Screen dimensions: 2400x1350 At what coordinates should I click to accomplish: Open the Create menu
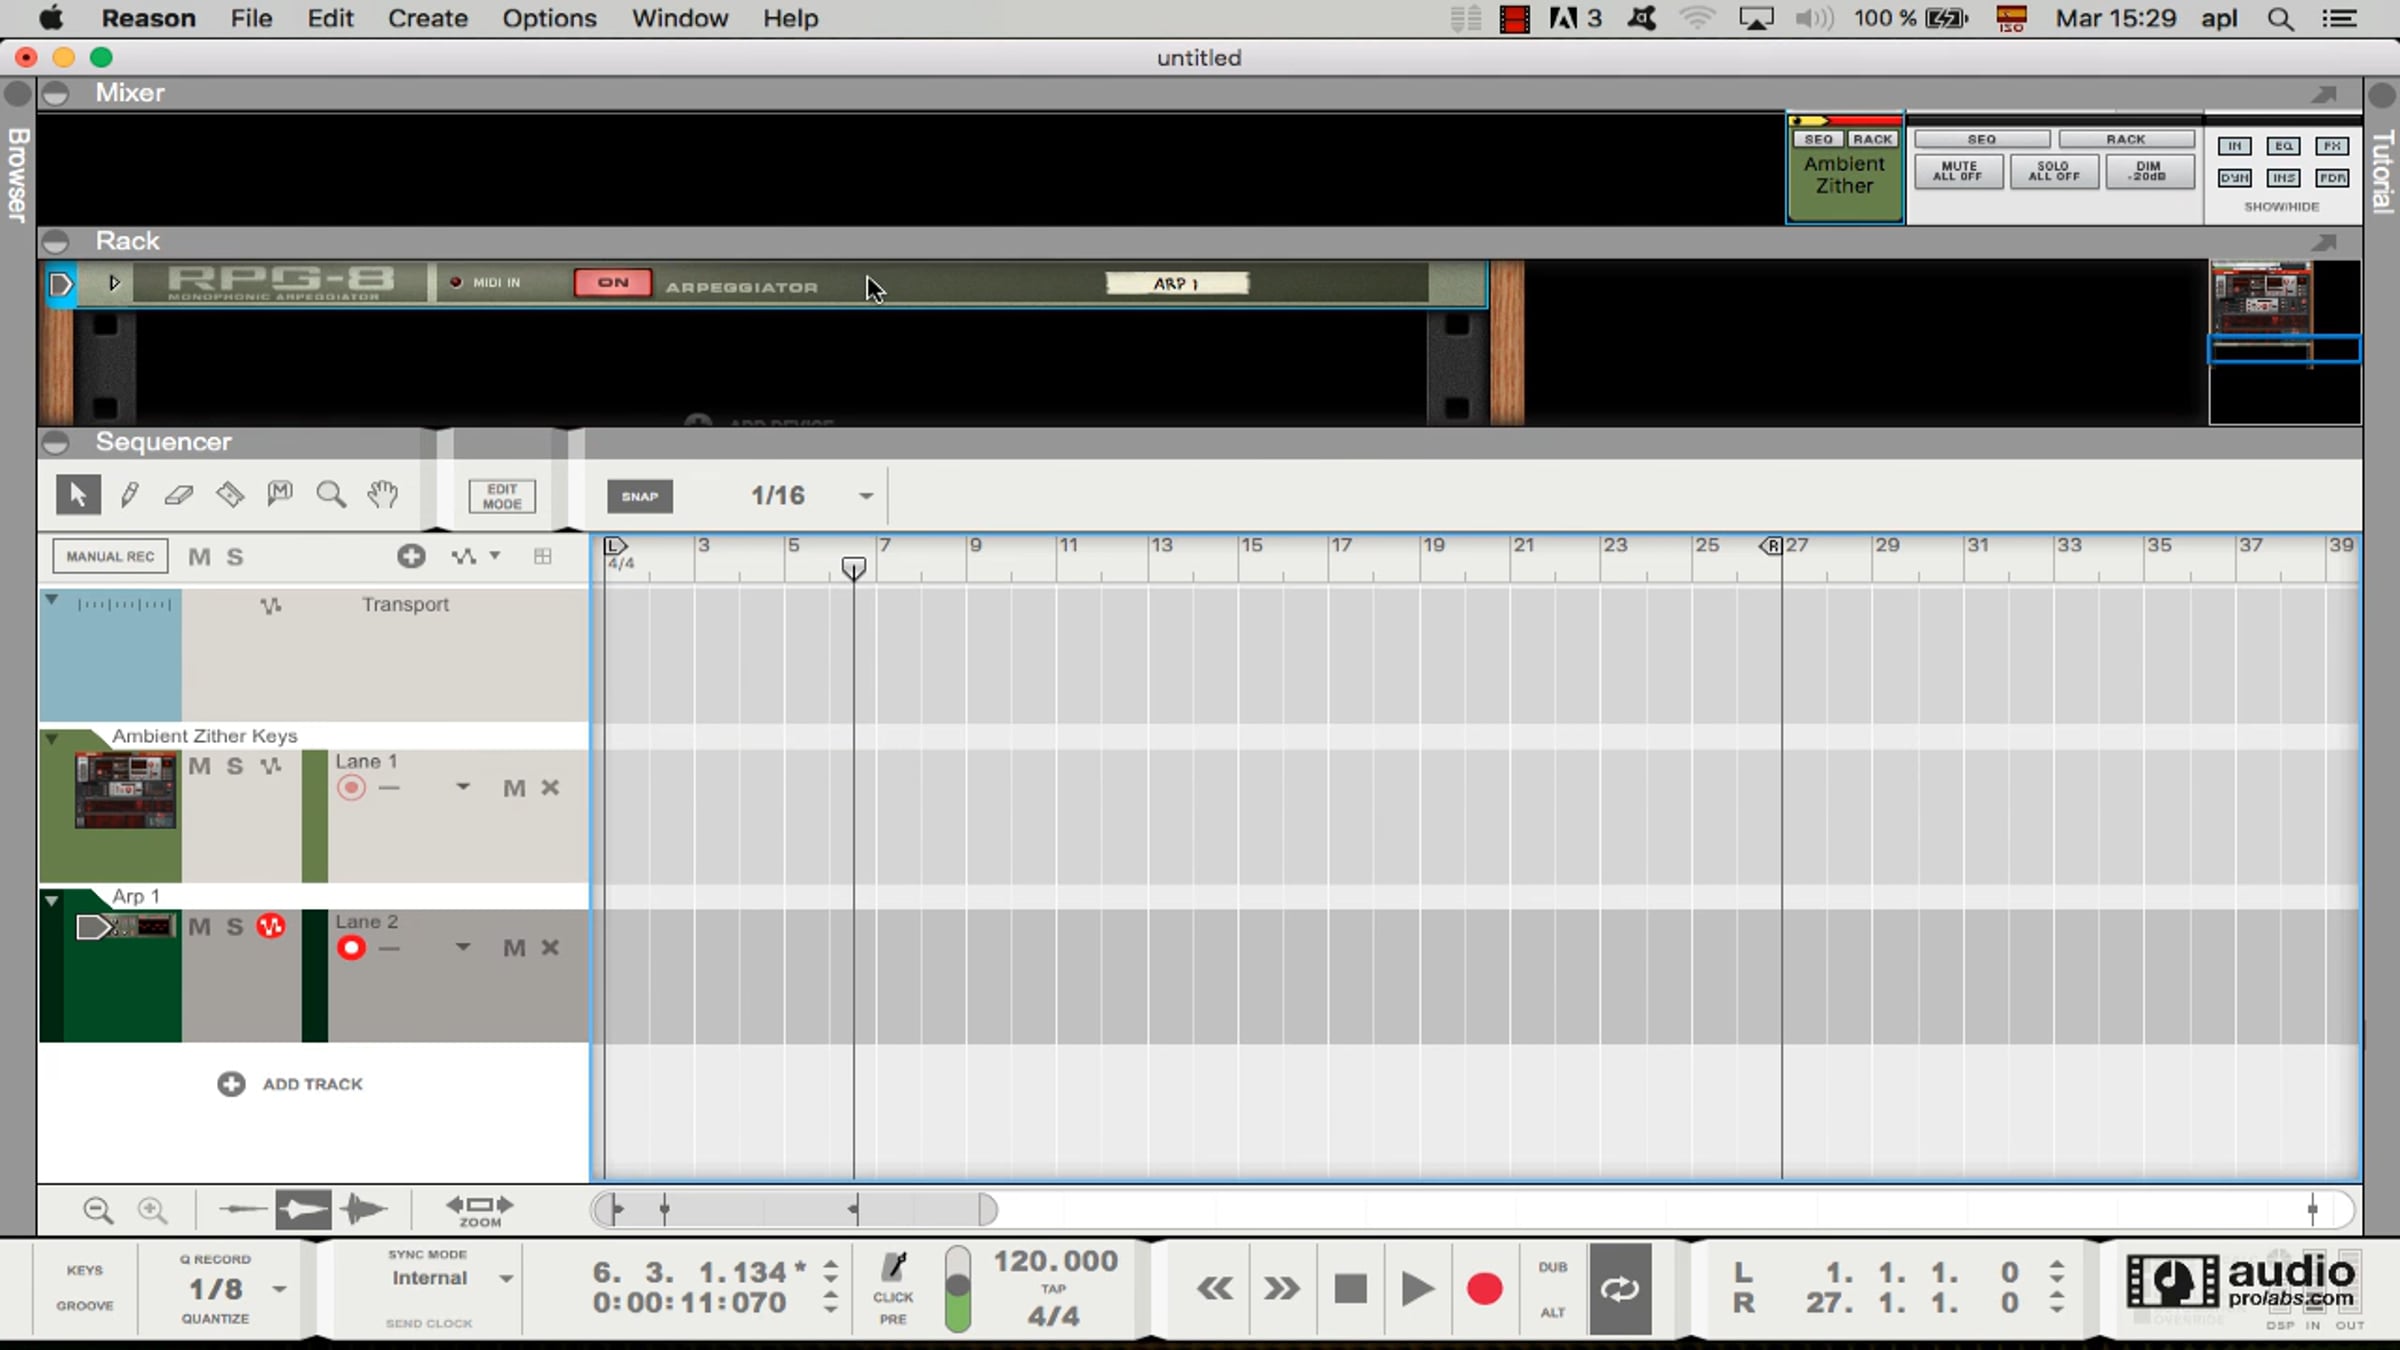[427, 18]
